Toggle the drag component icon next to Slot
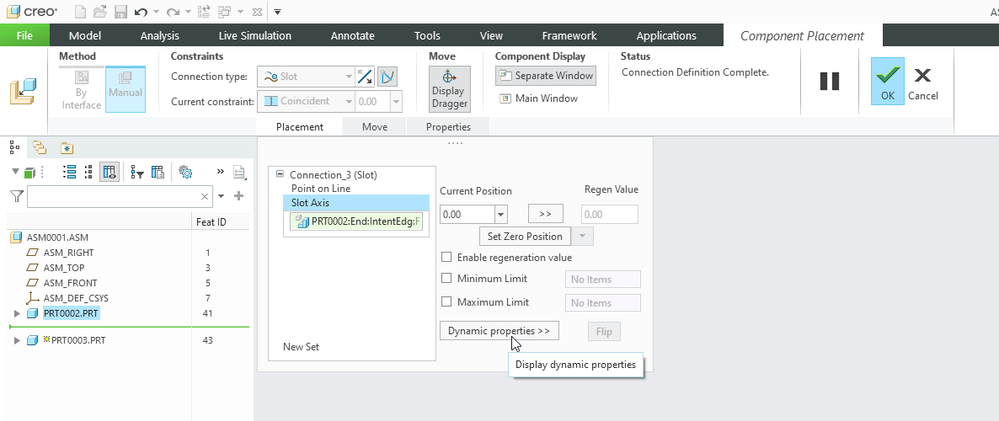This screenshot has height=421, width=999. pos(387,77)
